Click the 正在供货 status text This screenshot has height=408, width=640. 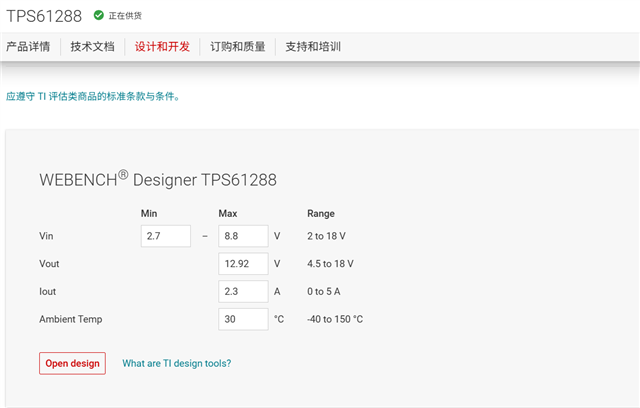[125, 16]
